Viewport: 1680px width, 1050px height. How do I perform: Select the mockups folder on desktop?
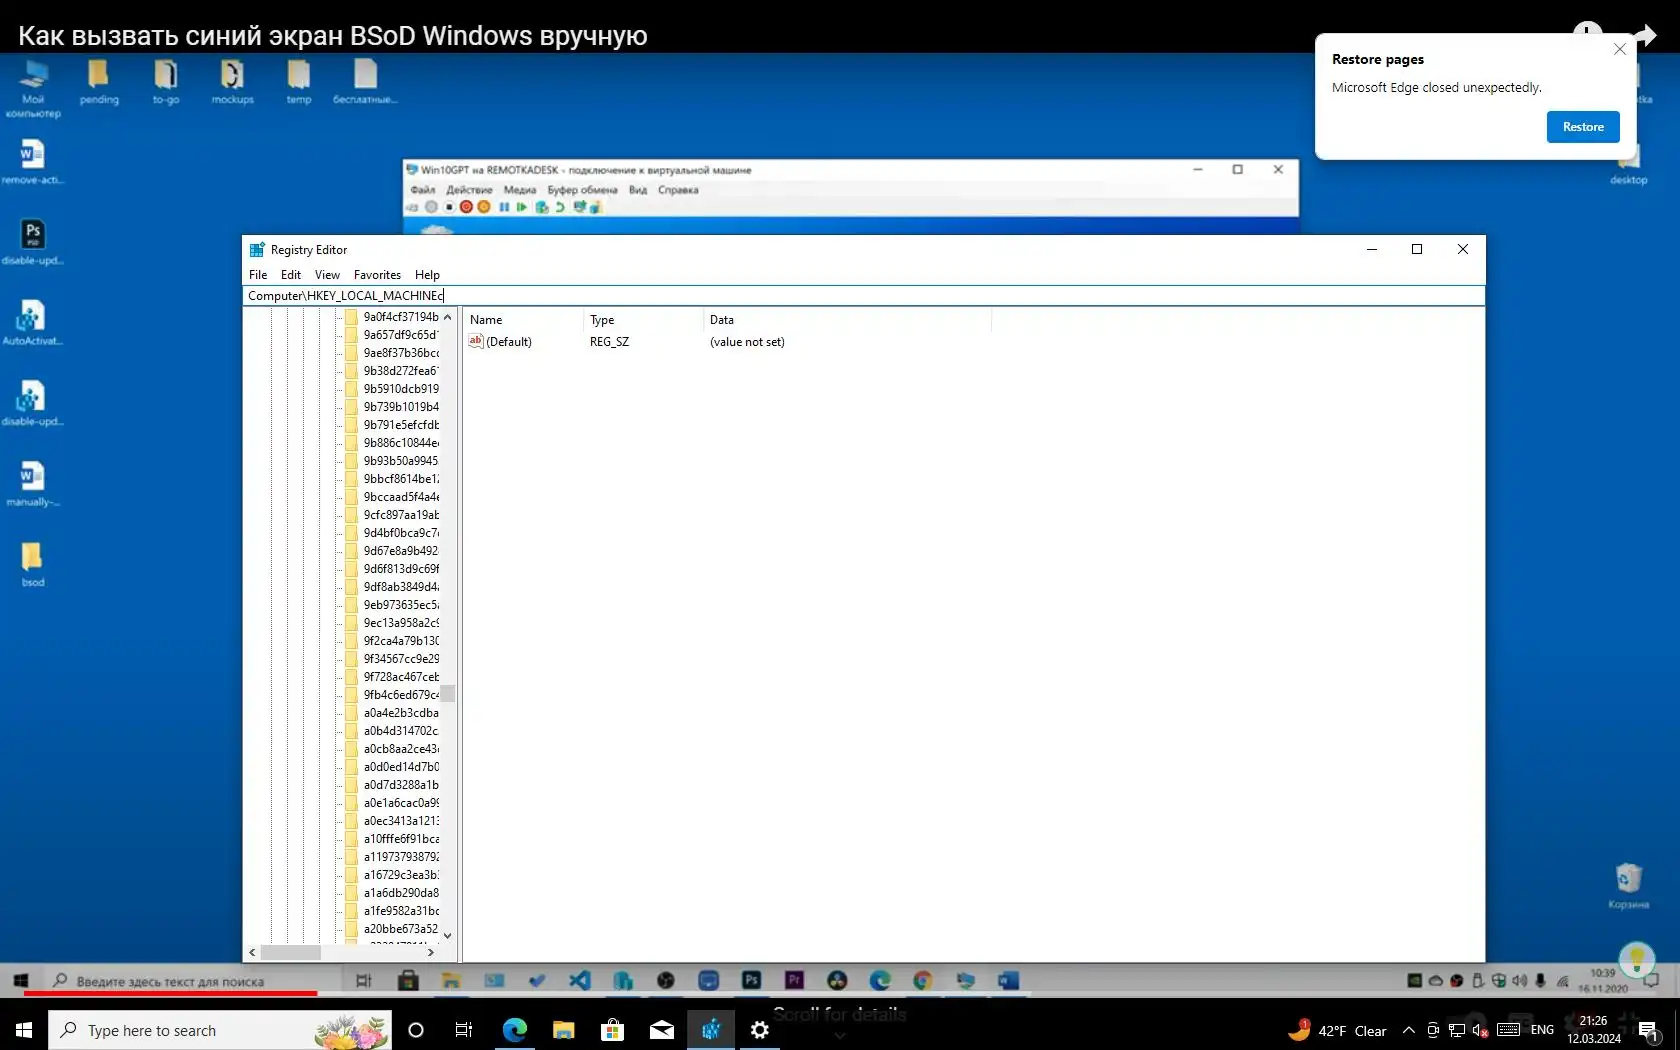coord(232,82)
